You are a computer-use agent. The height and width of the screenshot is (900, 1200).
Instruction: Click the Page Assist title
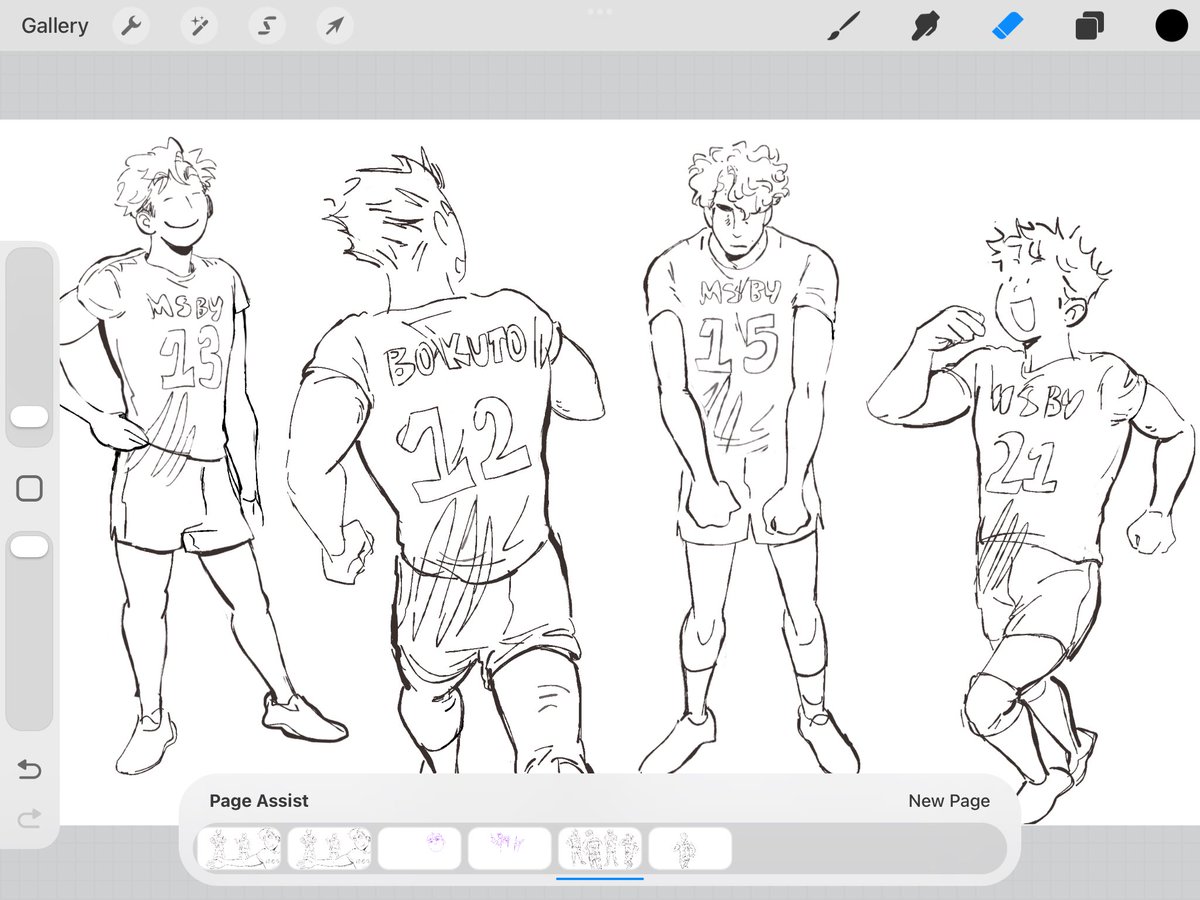(259, 801)
